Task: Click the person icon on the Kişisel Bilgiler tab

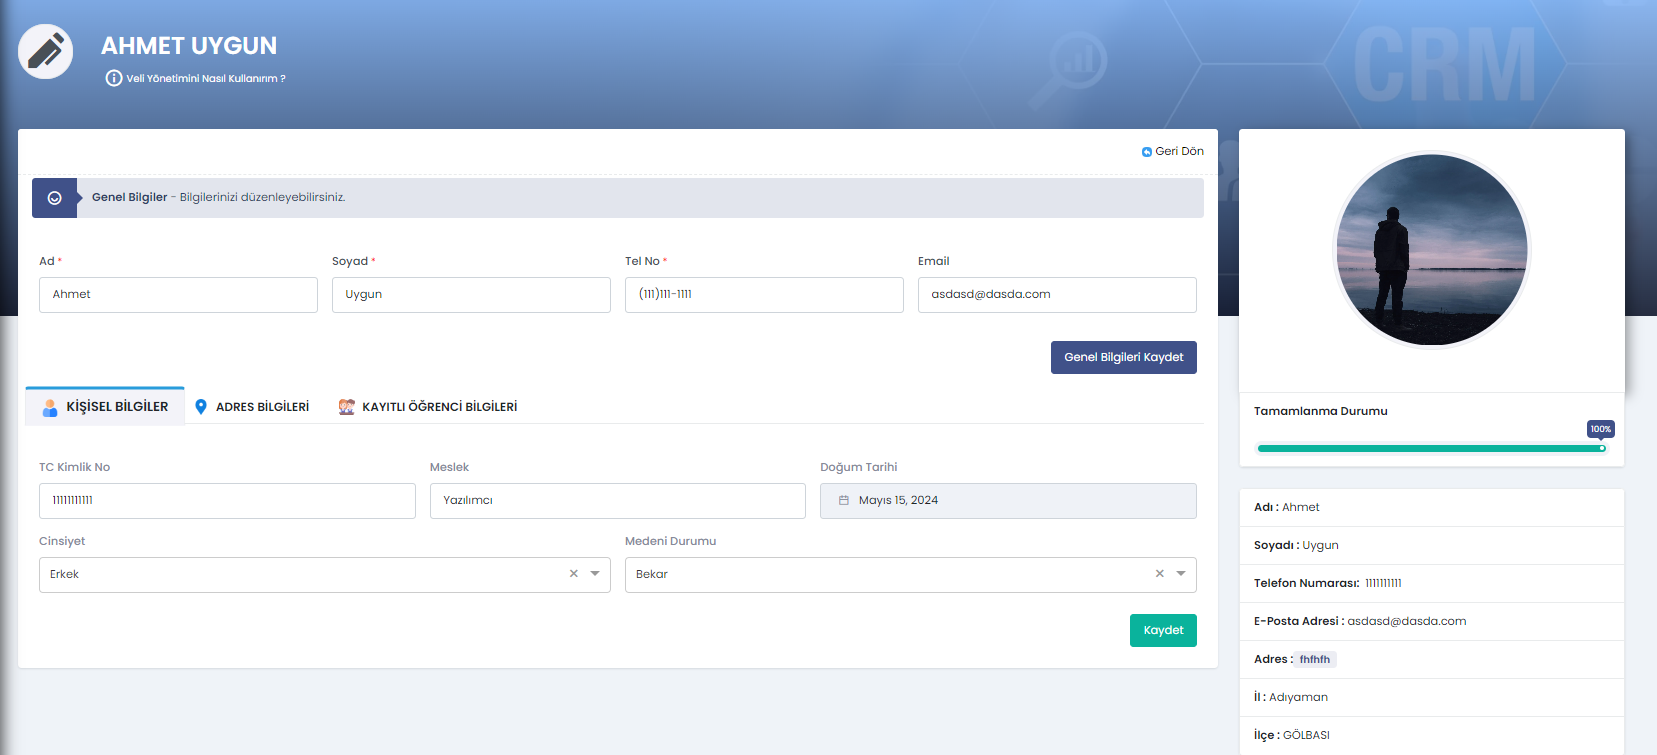Action: [x=50, y=407]
